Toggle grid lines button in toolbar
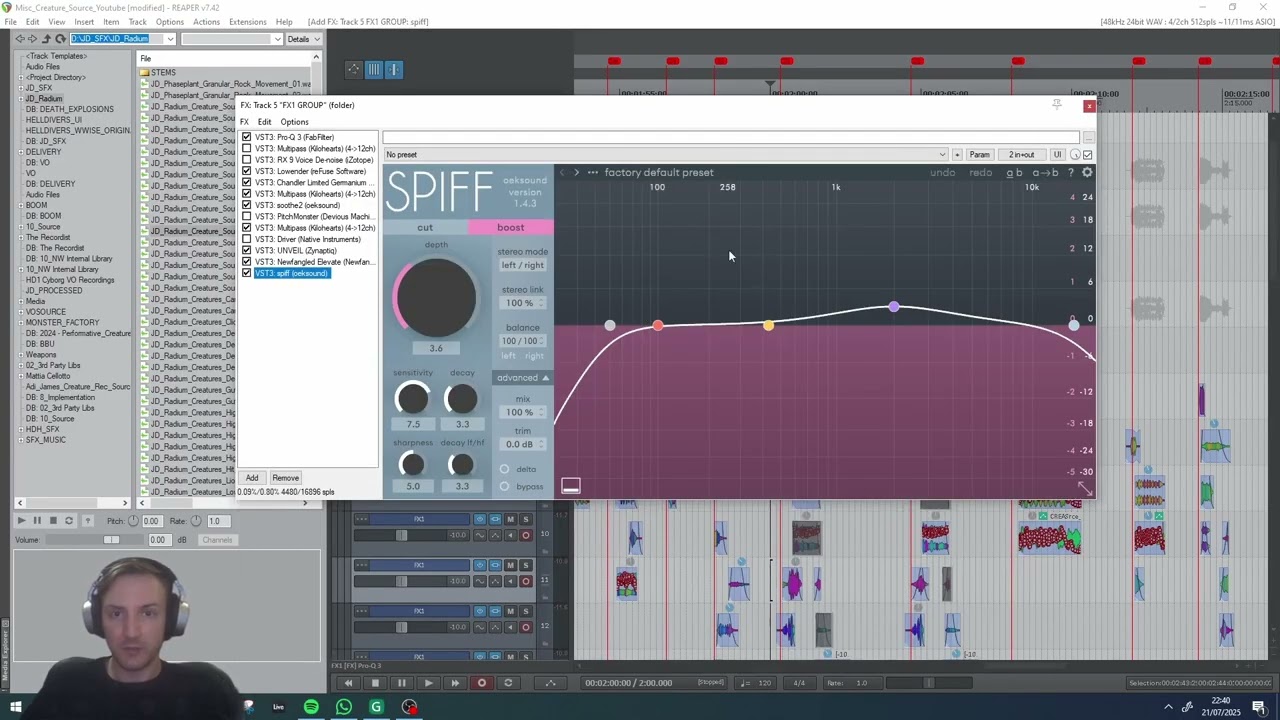The image size is (1280, 720). (x=373, y=69)
